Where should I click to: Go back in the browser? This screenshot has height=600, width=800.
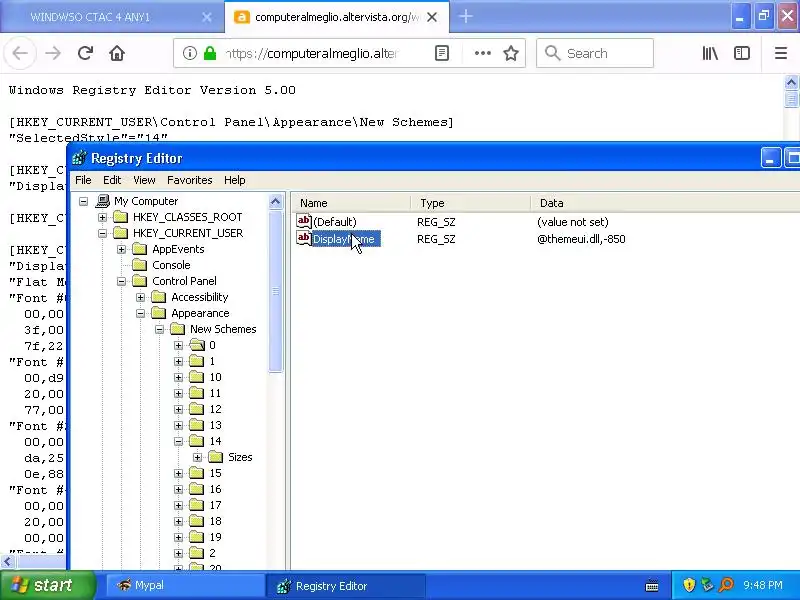click(20, 53)
